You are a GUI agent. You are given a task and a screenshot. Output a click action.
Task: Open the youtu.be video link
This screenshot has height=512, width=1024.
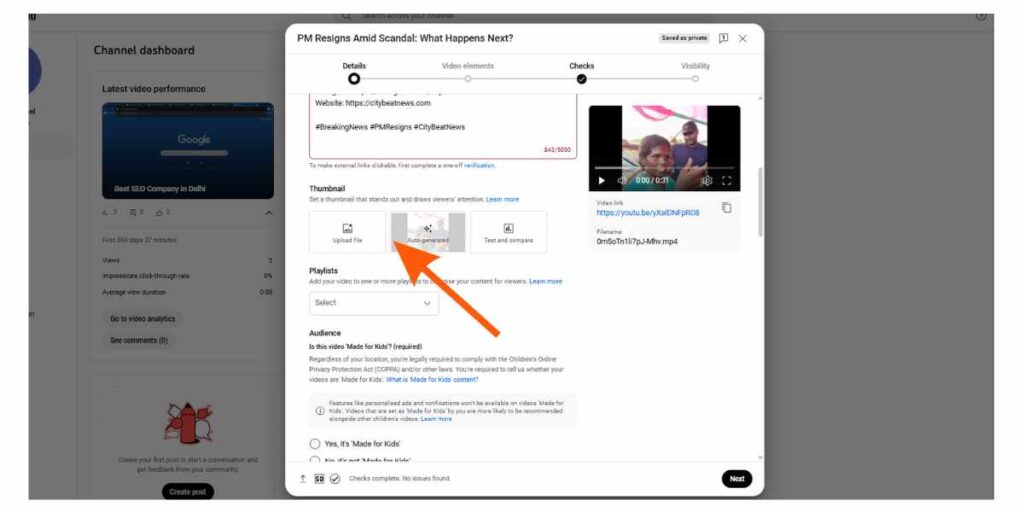click(647, 213)
